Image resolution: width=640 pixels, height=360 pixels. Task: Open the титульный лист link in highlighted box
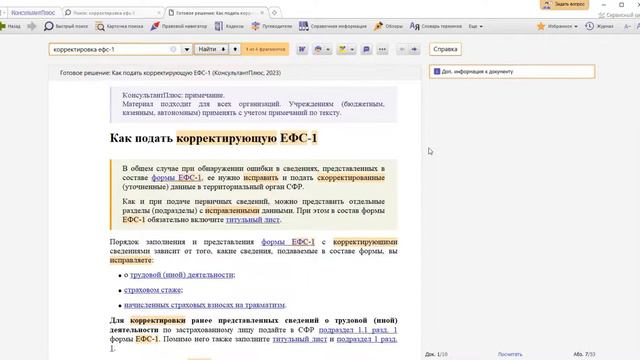coord(253,220)
